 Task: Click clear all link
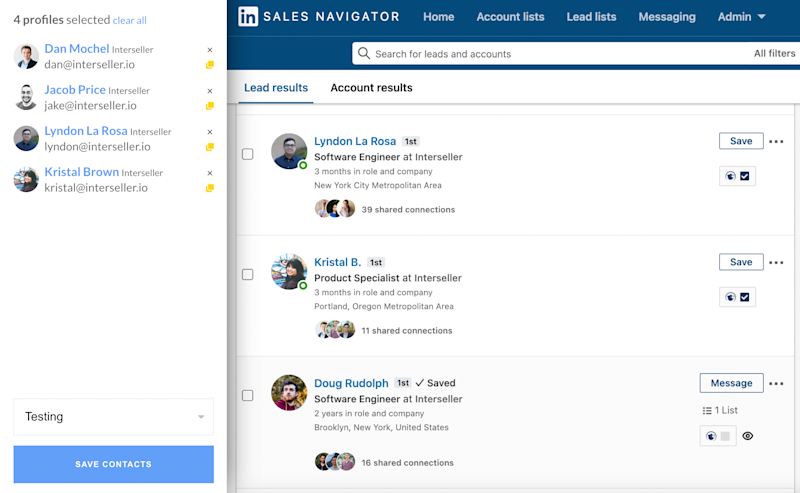pyautogui.click(x=130, y=20)
